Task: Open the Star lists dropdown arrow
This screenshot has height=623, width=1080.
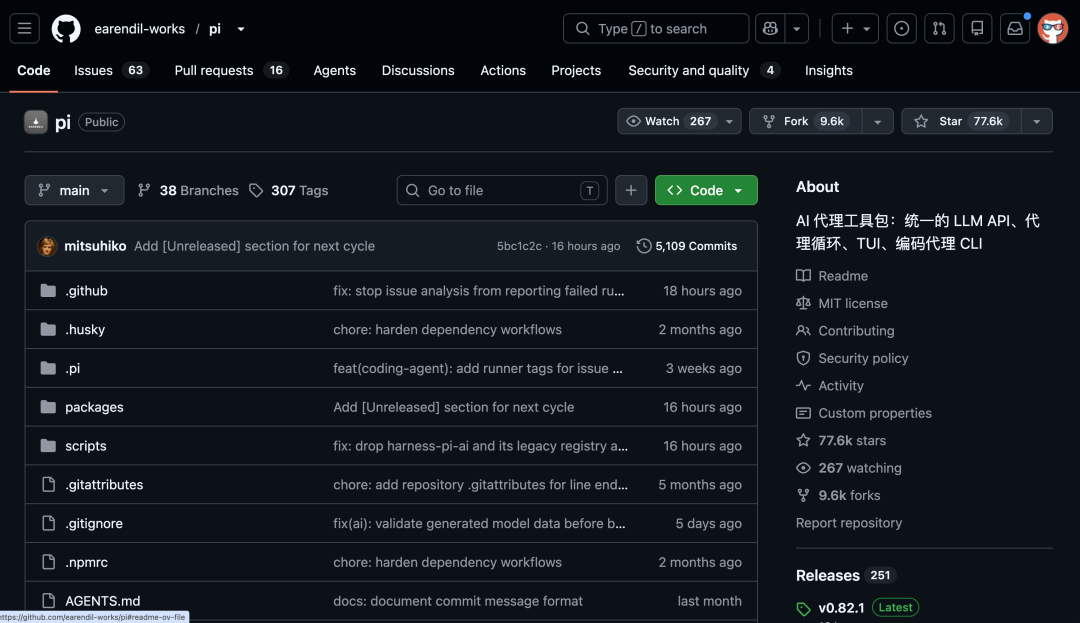Action: (x=1037, y=121)
